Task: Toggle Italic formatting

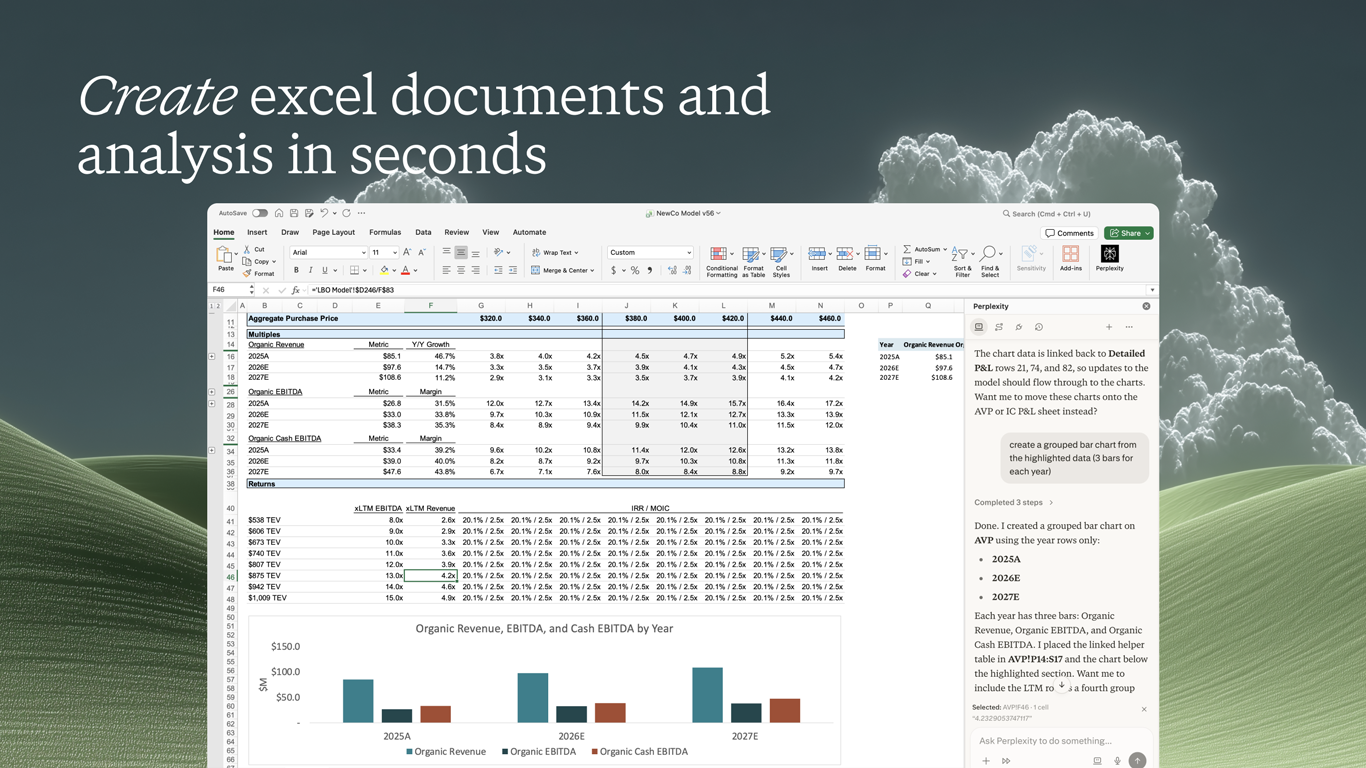Action: point(310,270)
